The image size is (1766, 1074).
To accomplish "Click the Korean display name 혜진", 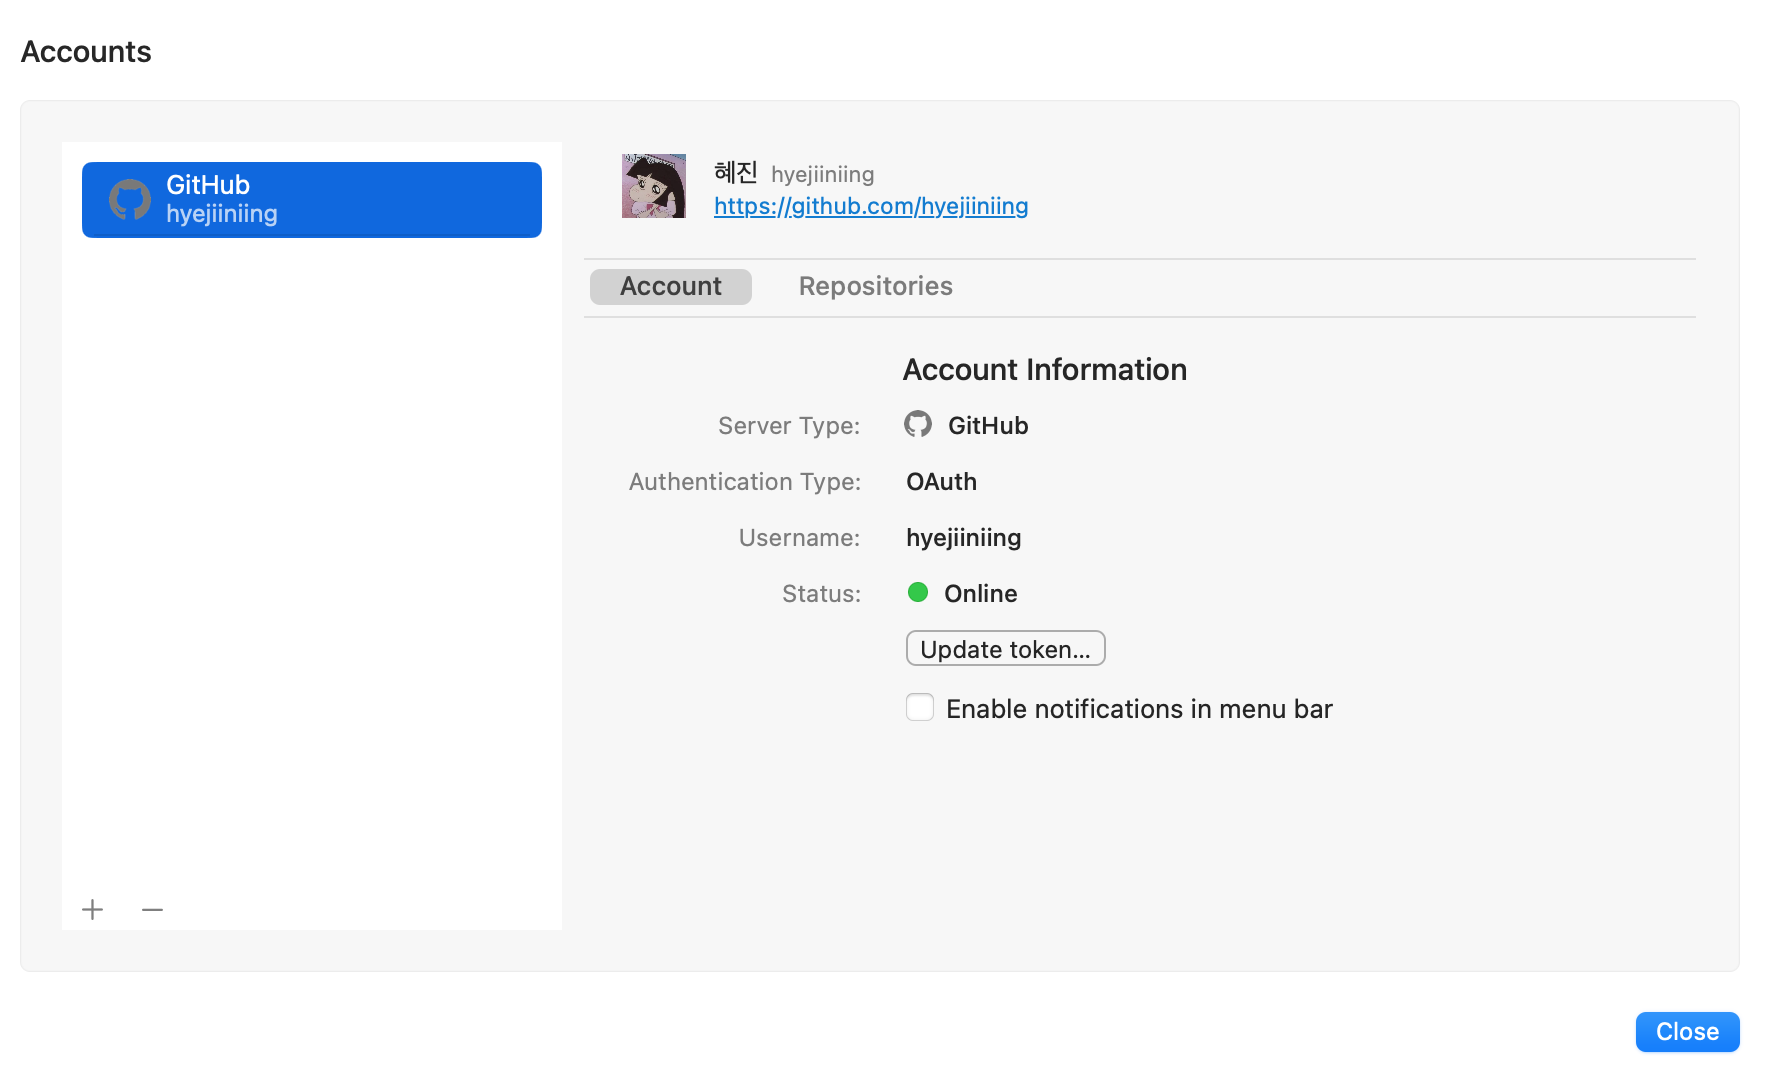I will (x=736, y=173).
